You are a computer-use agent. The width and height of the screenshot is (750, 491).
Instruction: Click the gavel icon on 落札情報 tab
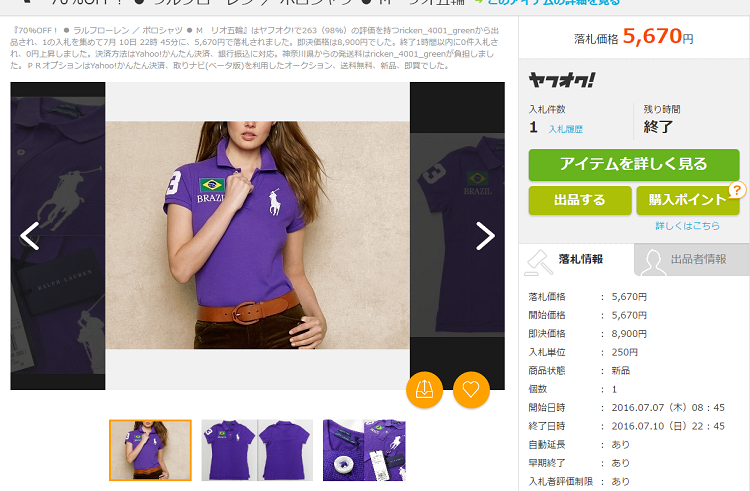pos(541,260)
